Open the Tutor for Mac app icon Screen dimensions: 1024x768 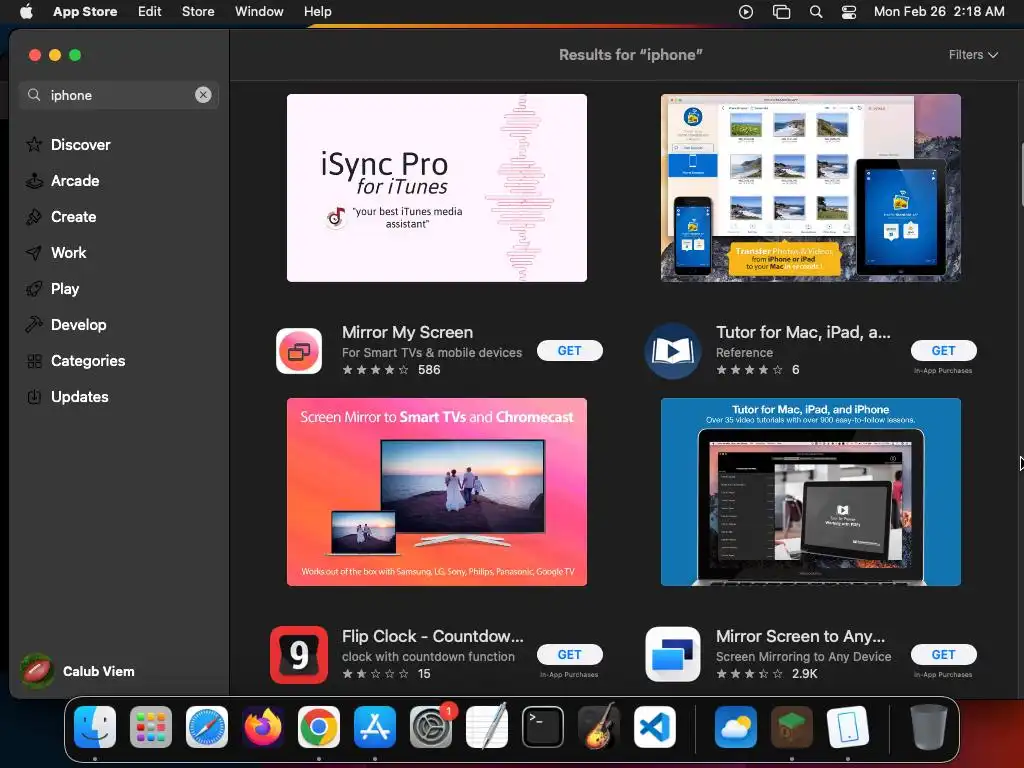pos(673,351)
